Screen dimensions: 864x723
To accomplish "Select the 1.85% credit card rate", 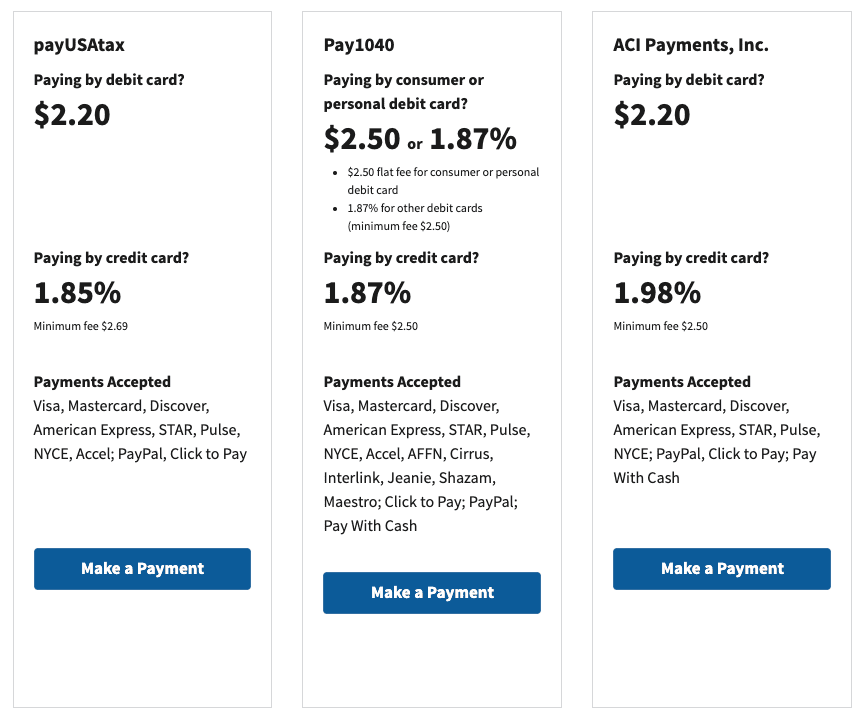I will click(x=71, y=294).
